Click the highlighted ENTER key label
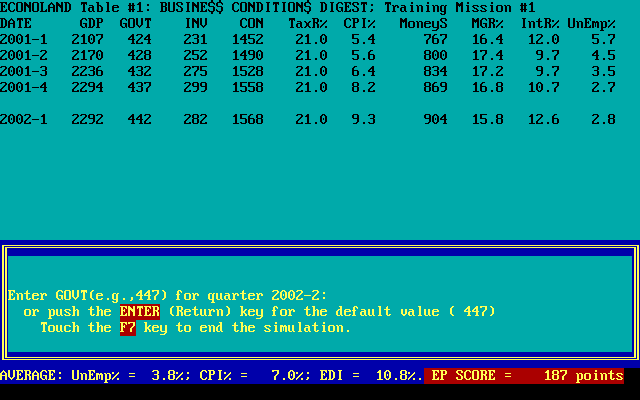640x400 pixels. [x=140, y=312]
